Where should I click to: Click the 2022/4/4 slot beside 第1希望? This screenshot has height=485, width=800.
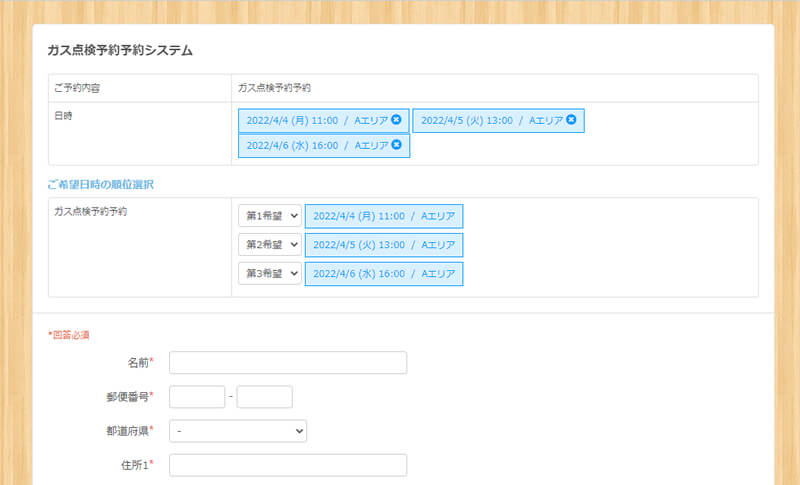tap(384, 216)
